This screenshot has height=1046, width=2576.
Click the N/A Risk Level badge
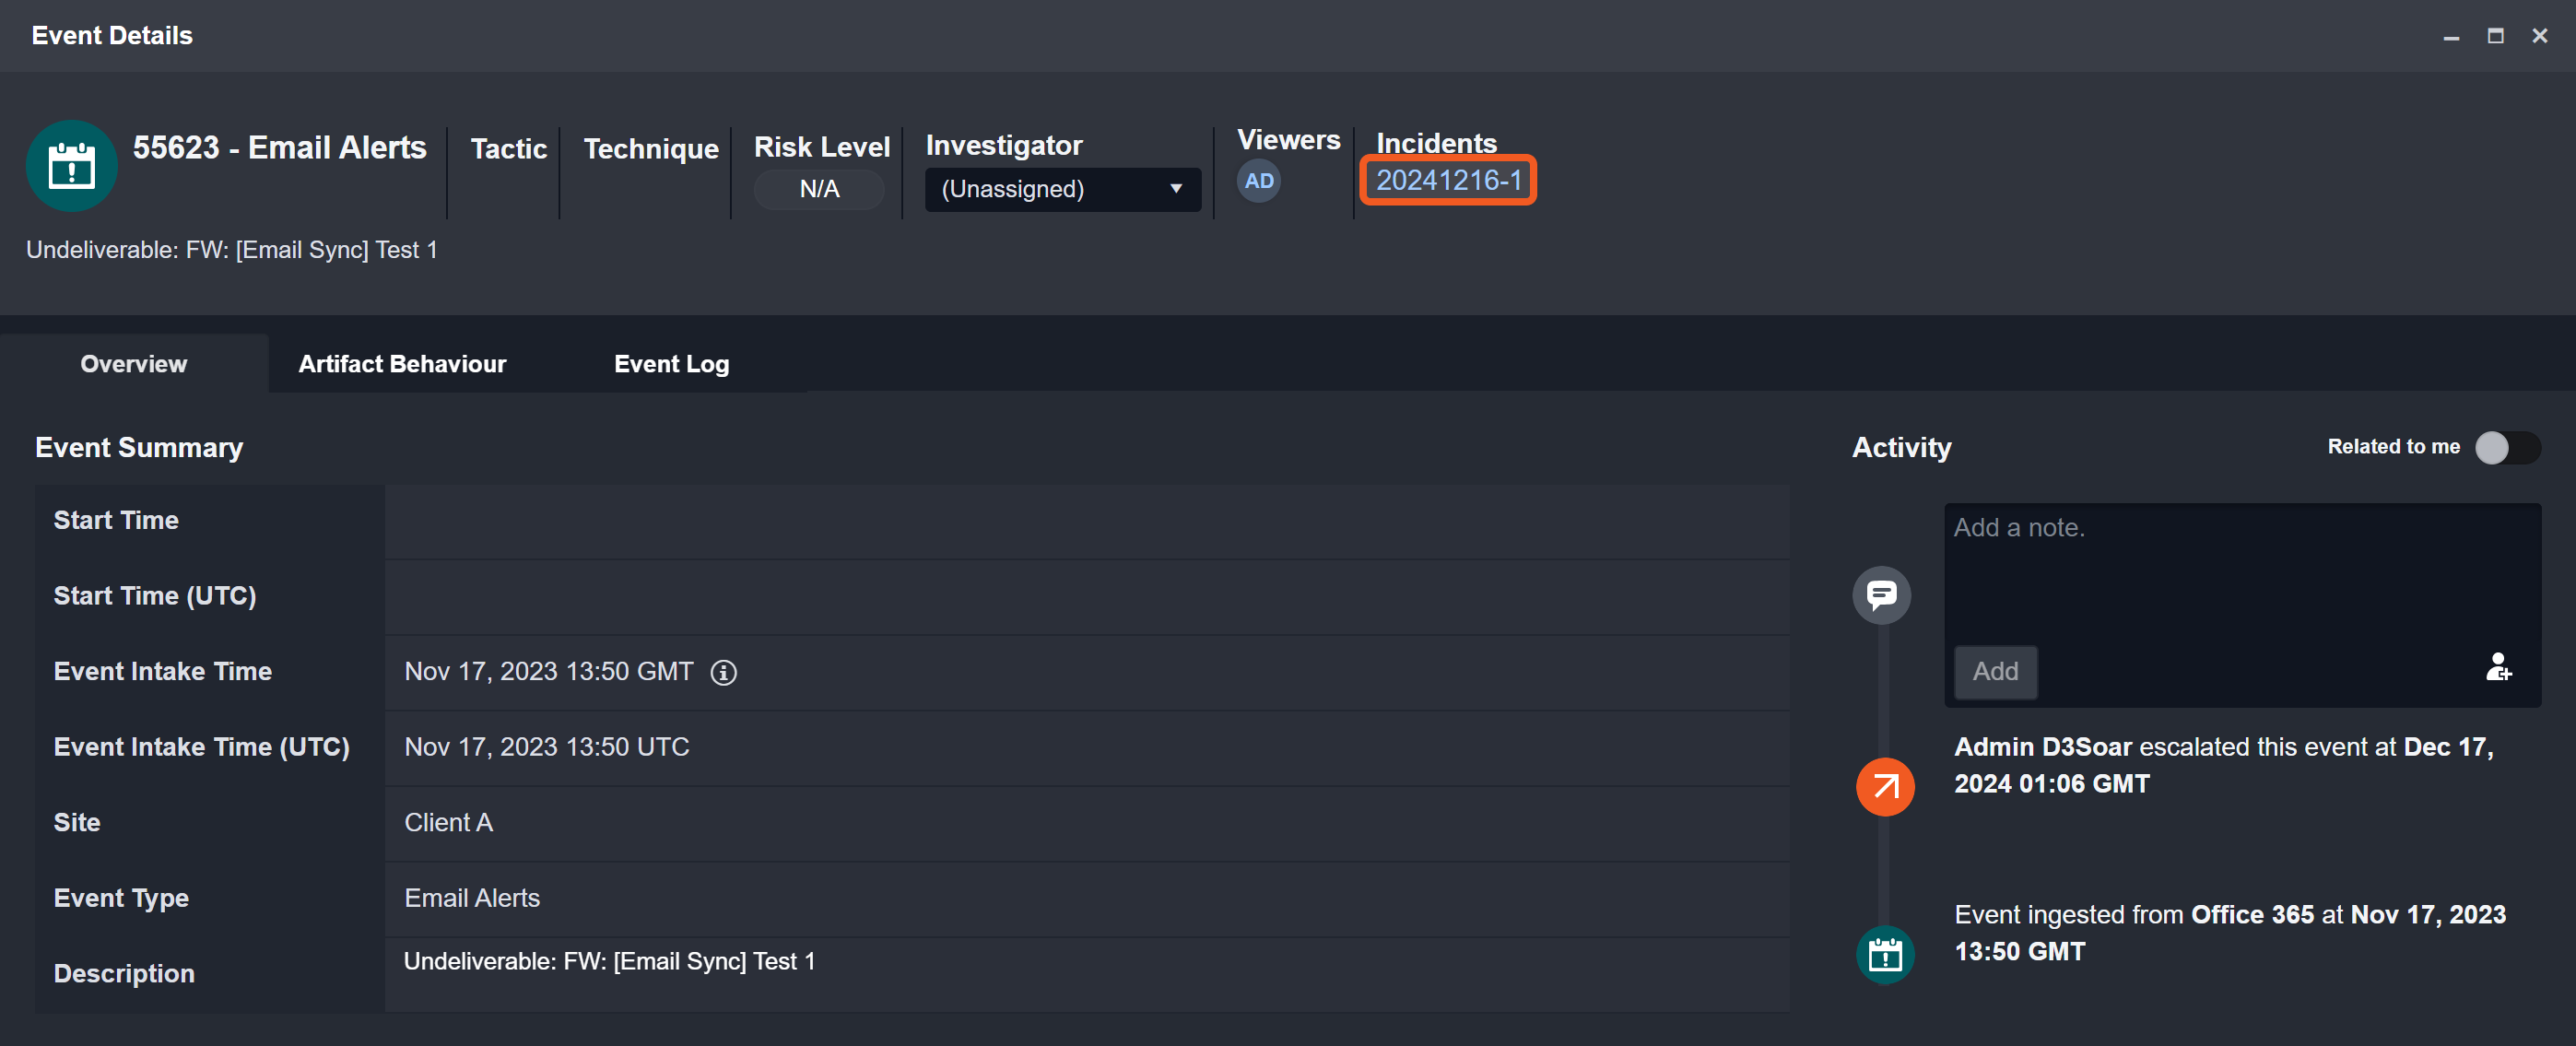819,189
